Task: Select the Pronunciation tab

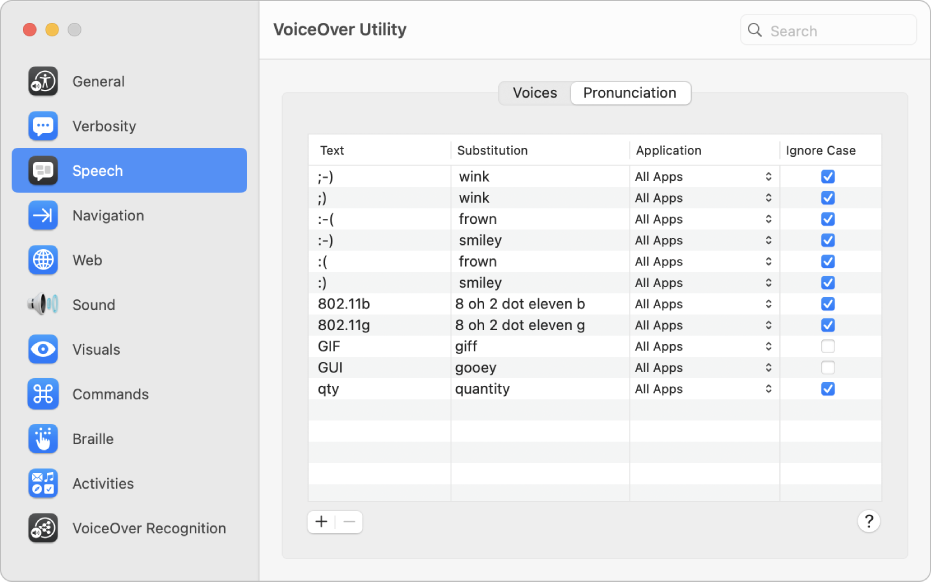Action: click(630, 93)
